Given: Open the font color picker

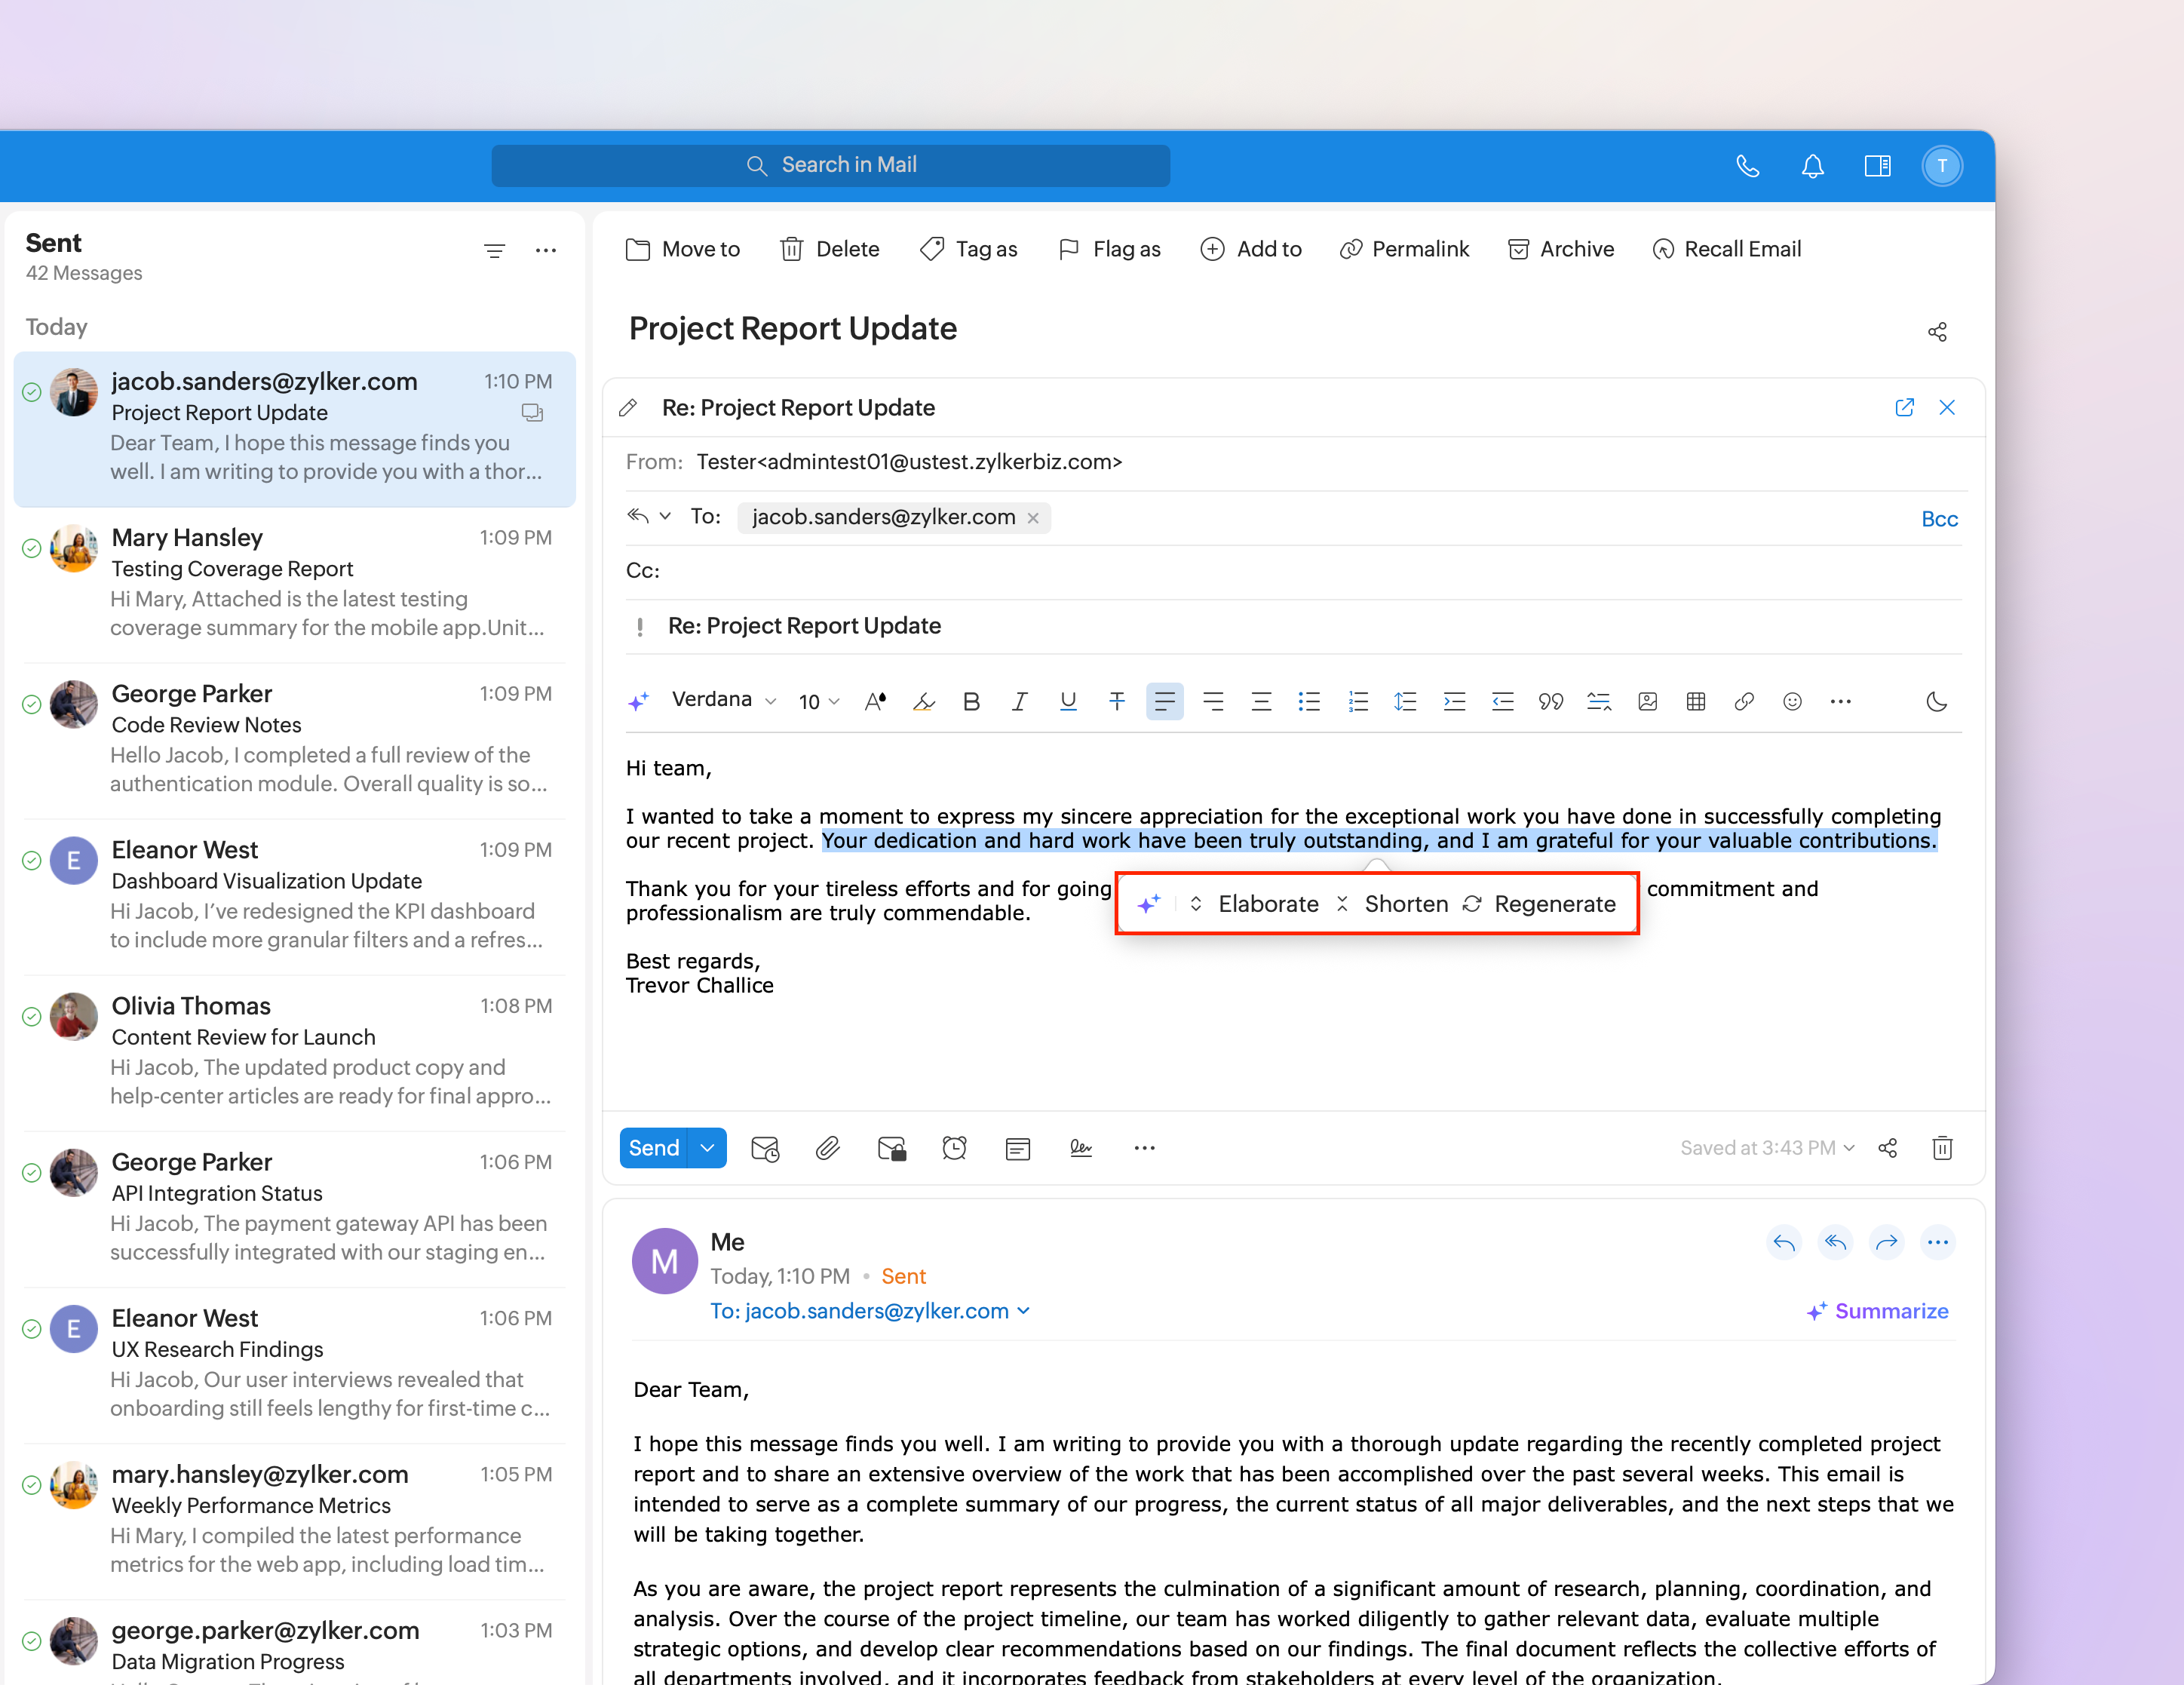Looking at the screenshot, I should tap(875, 701).
